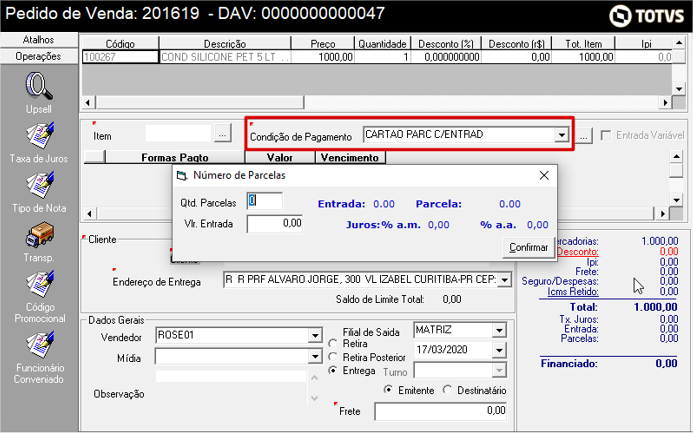This screenshot has width=693, height=433.
Task: Click the up arrow of the item grid scrollbar
Action: click(679, 43)
